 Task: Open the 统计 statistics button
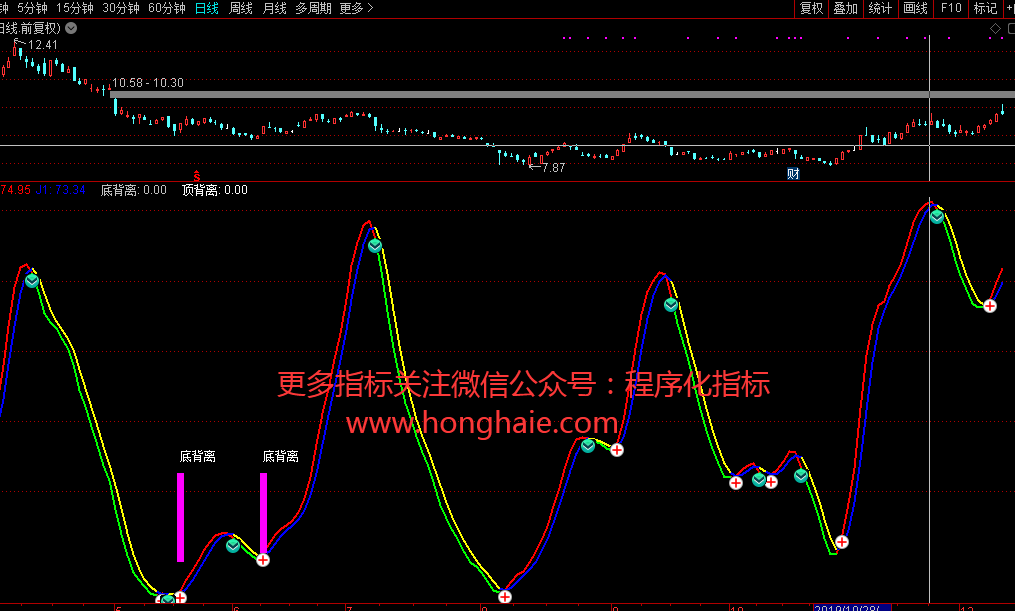(x=880, y=8)
